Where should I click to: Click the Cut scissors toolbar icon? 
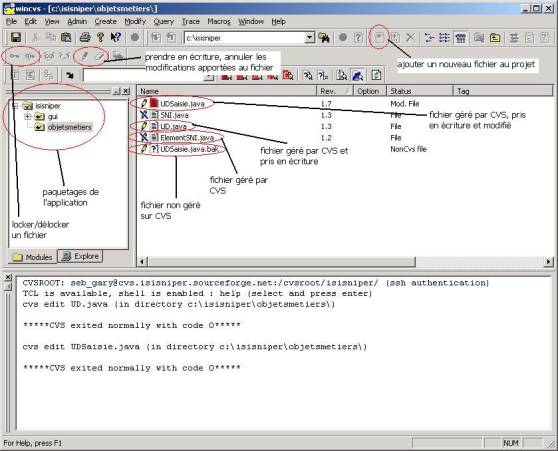point(35,37)
